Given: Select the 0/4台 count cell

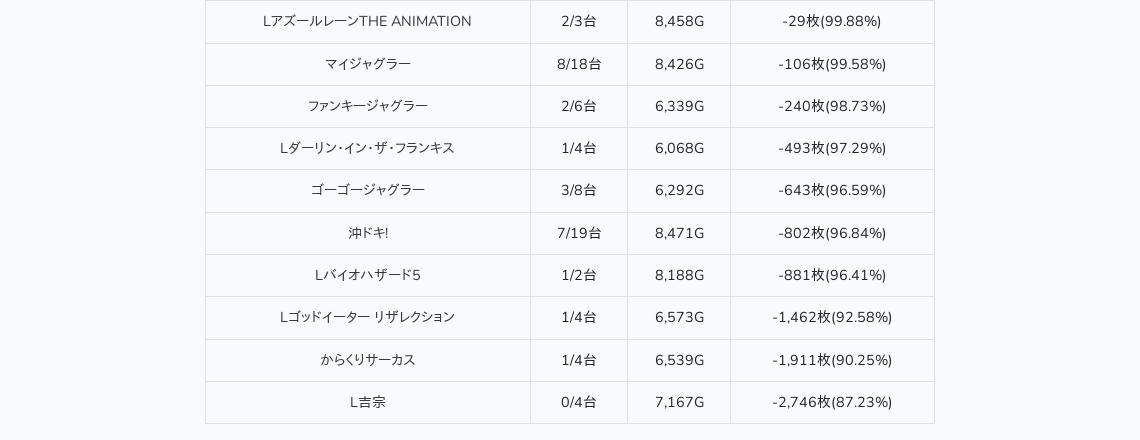Looking at the screenshot, I should pyautogui.click(x=579, y=402).
